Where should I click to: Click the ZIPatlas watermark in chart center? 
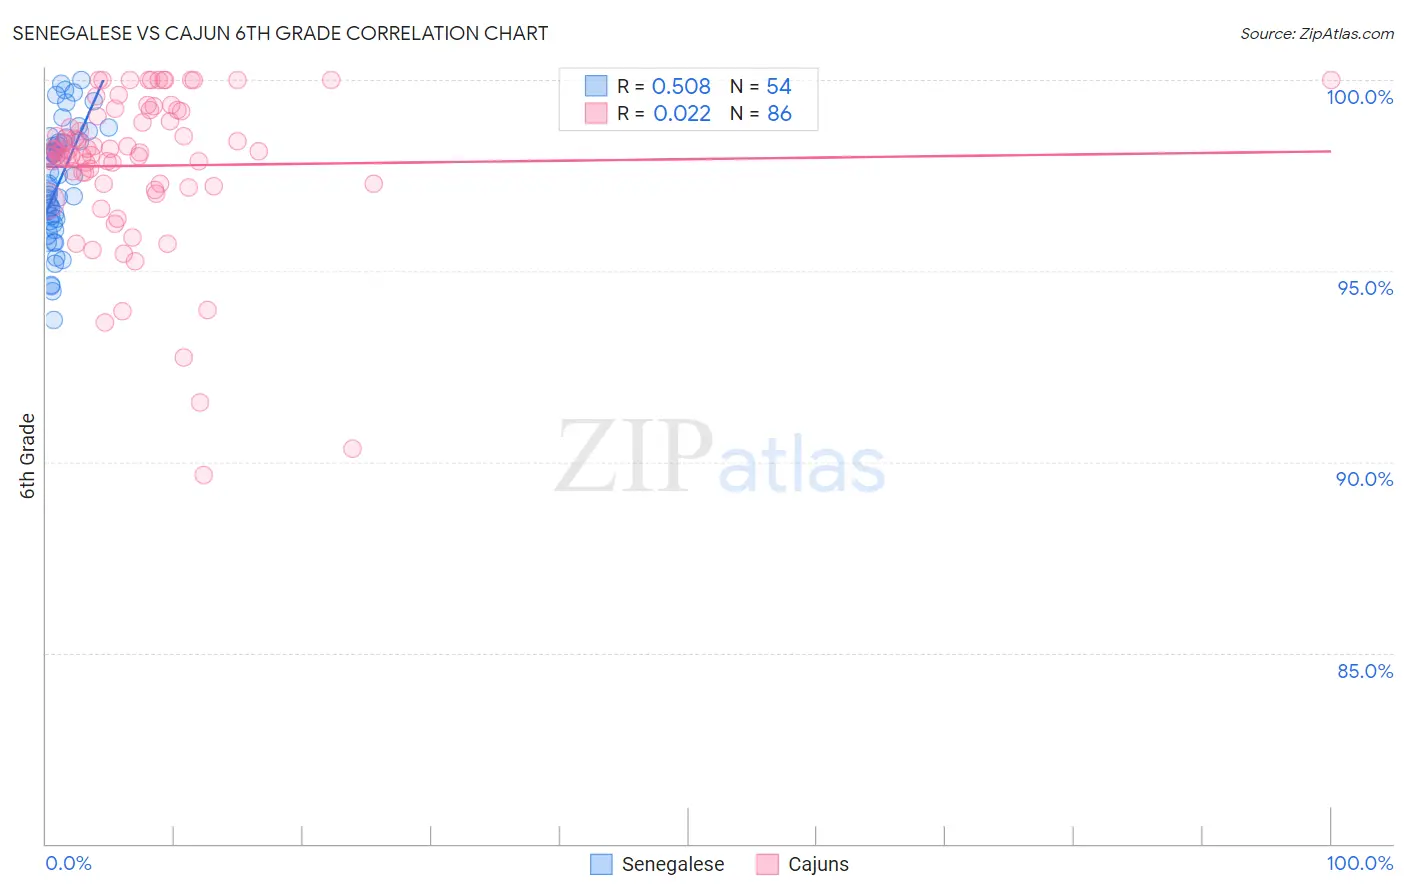[x=720, y=458]
